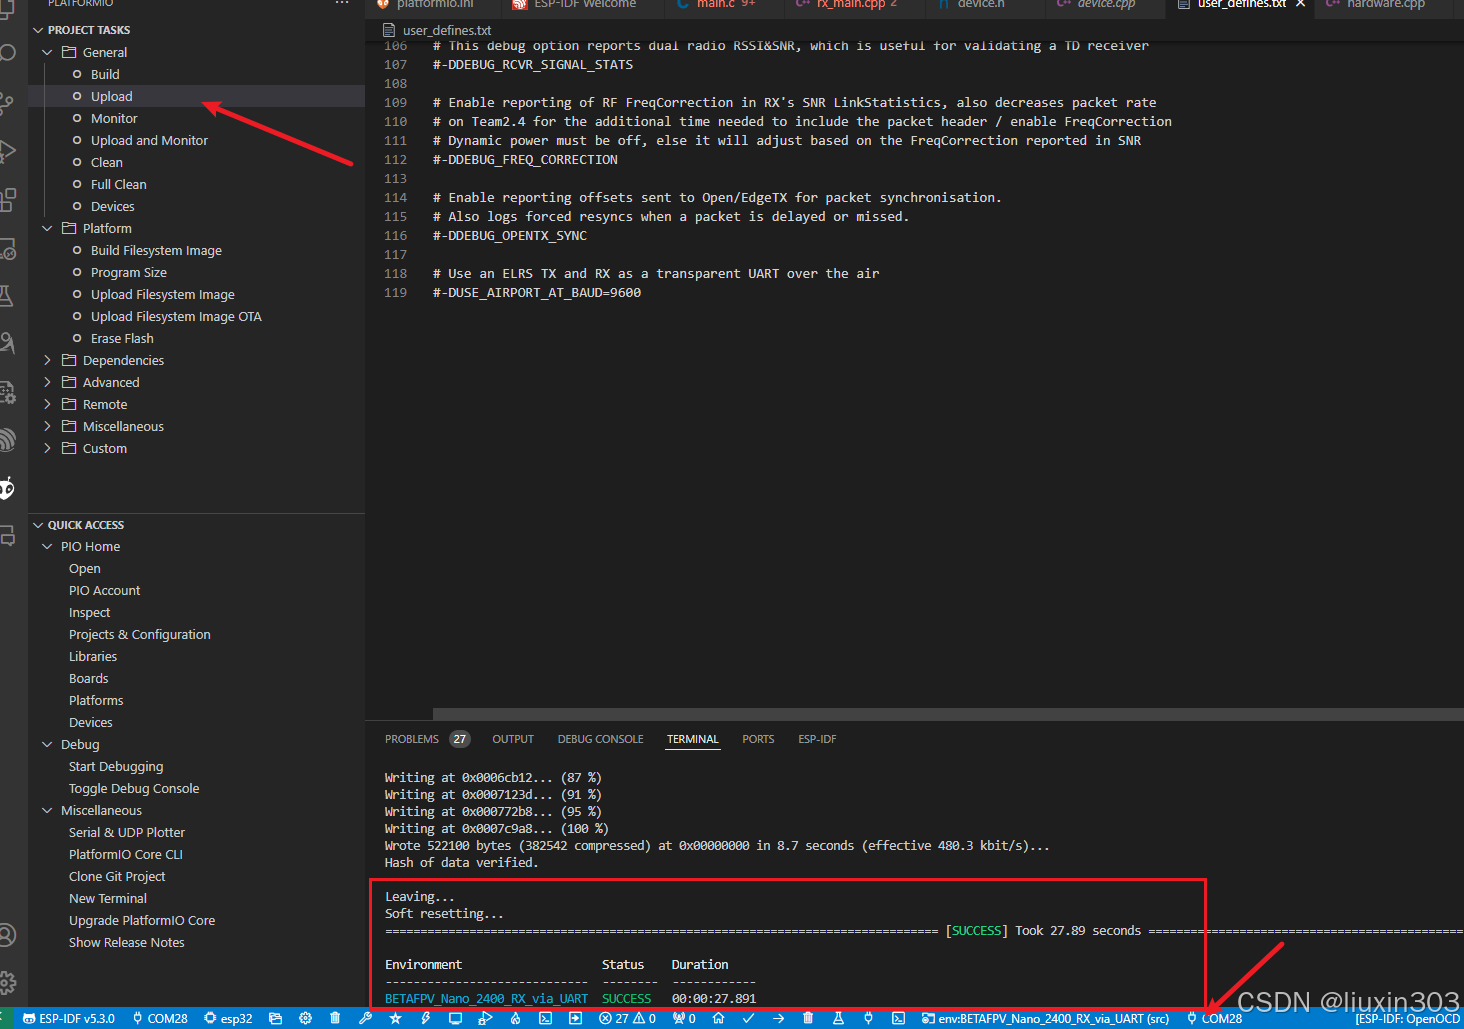Open Serial & UDP Plotter
The width and height of the screenshot is (1464, 1029).
pyautogui.click(x=126, y=833)
